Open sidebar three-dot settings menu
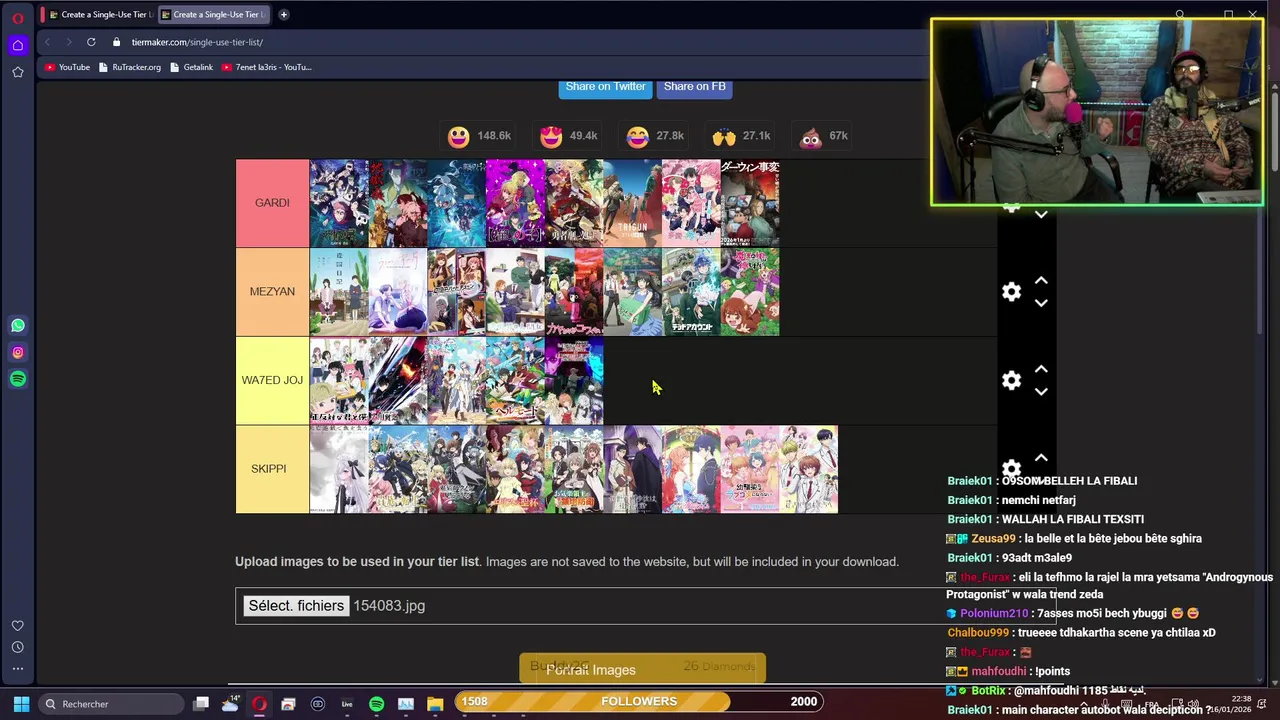 pyautogui.click(x=18, y=668)
